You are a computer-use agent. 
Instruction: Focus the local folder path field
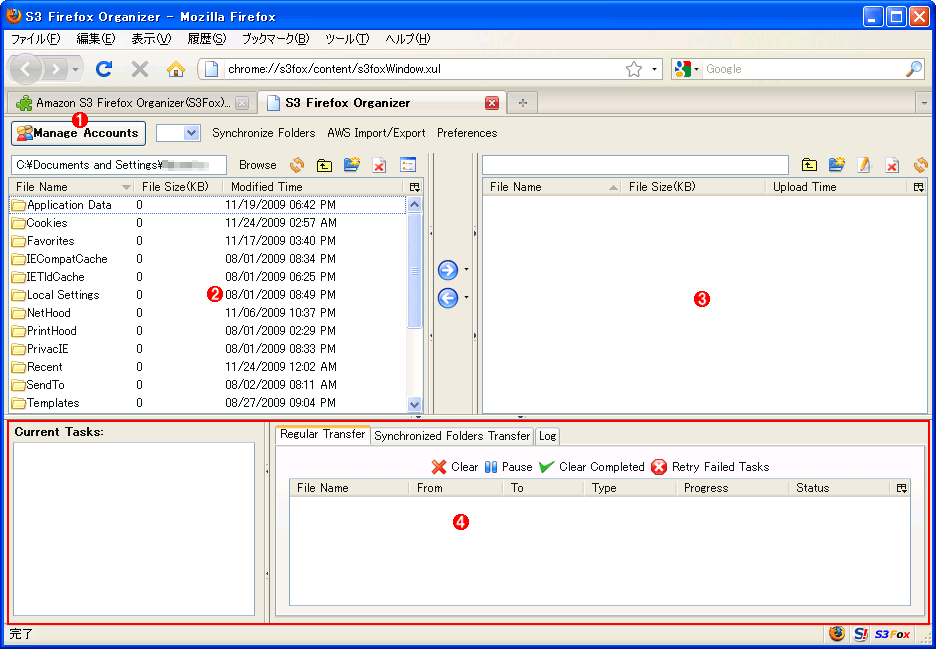119,165
